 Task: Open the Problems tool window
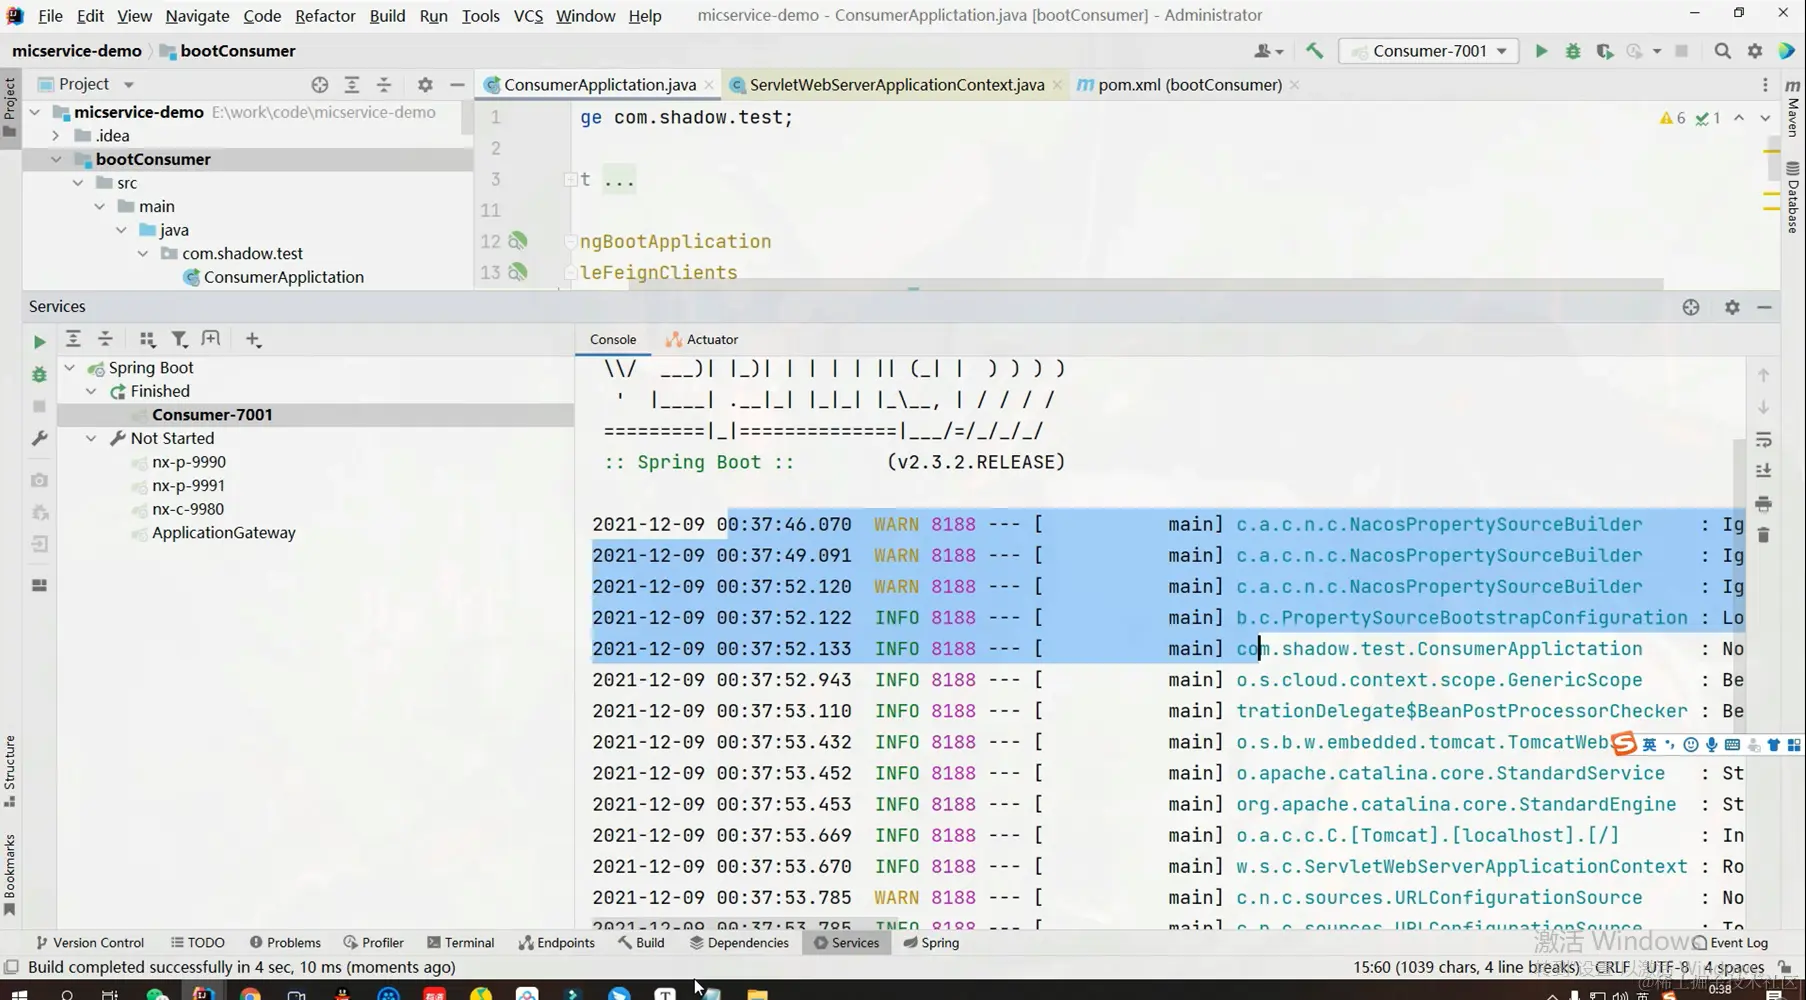coord(285,942)
